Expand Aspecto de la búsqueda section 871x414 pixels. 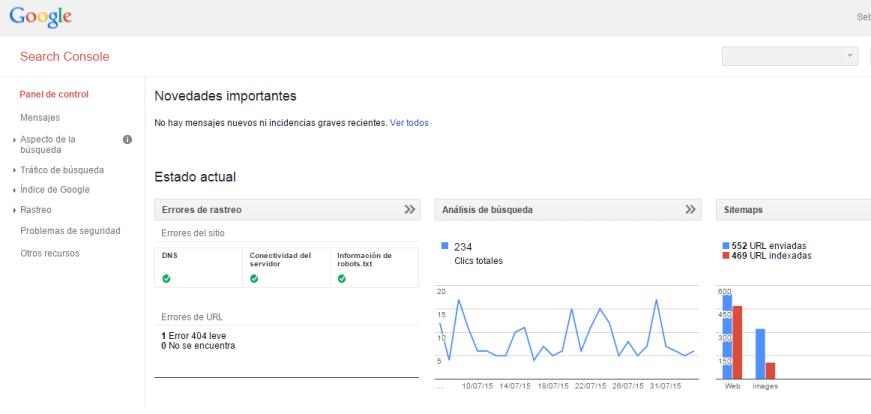[x=48, y=144]
